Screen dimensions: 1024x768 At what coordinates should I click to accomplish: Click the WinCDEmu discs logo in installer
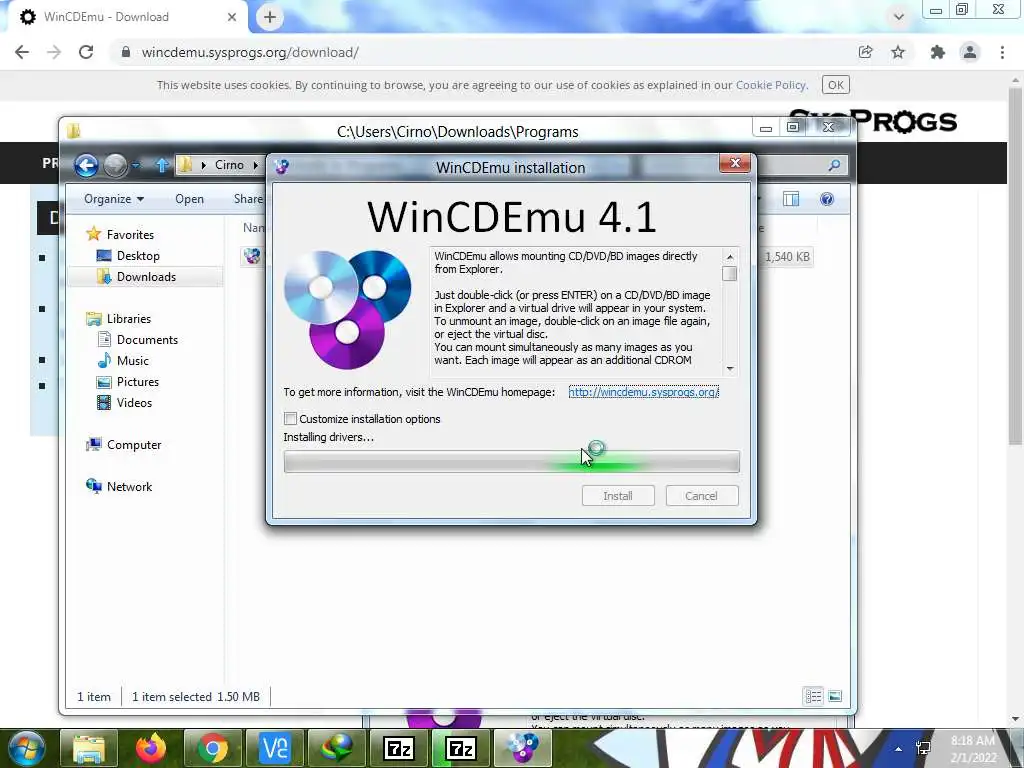(x=347, y=308)
